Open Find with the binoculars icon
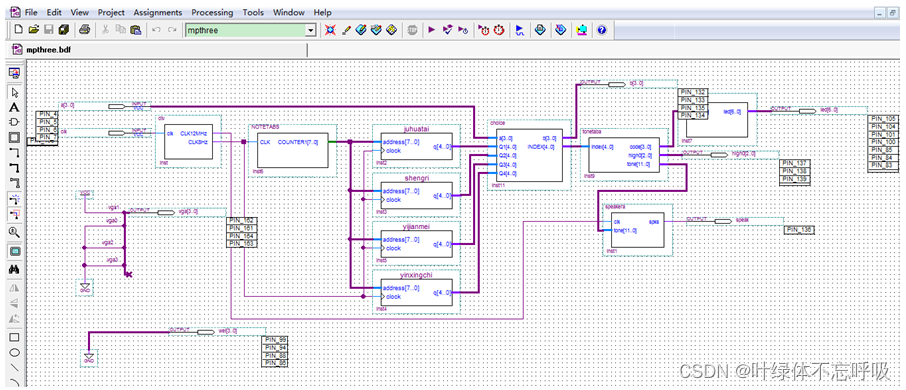Viewport: 906px width, 390px height. click(x=15, y=269)
